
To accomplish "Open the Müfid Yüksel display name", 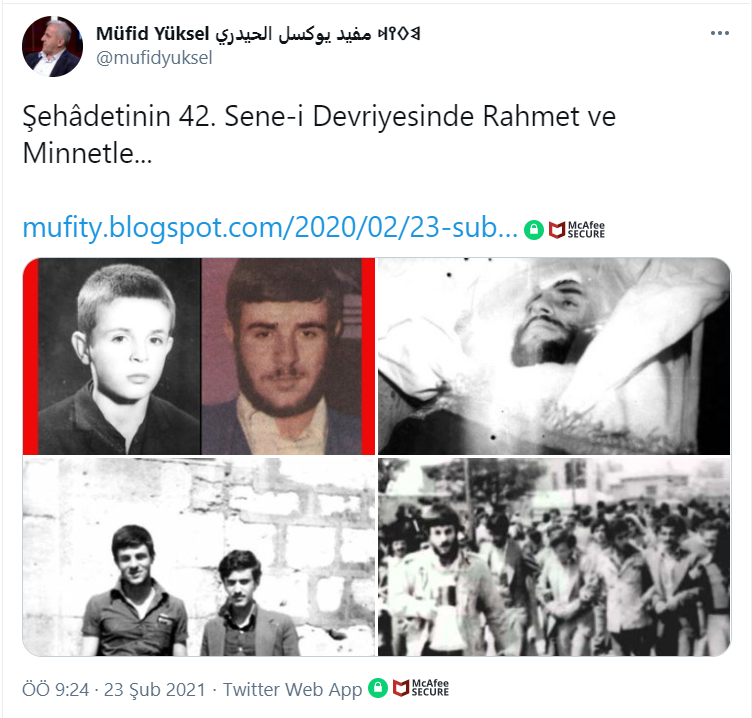I will tap(153, 34).
